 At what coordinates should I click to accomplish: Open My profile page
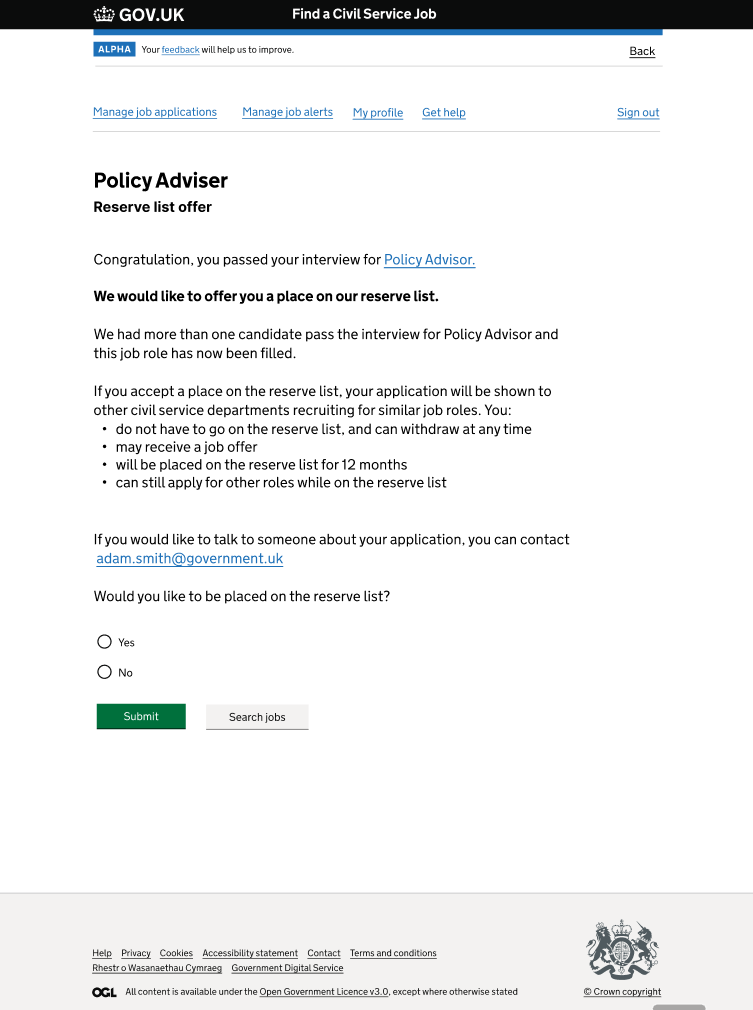(x=378, y=113)
